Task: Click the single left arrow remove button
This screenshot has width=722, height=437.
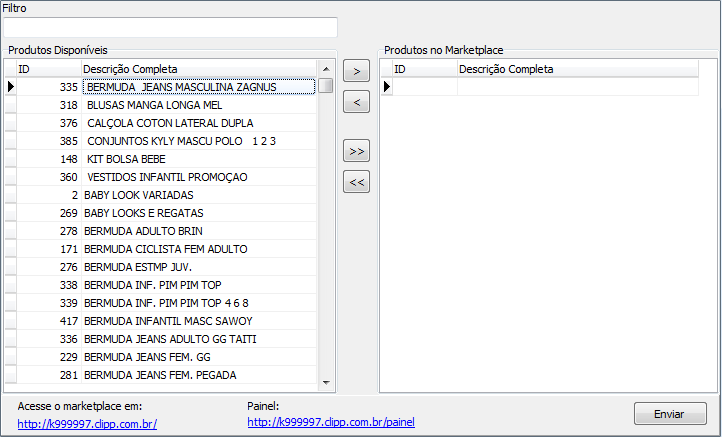Action: pos(356,102)
